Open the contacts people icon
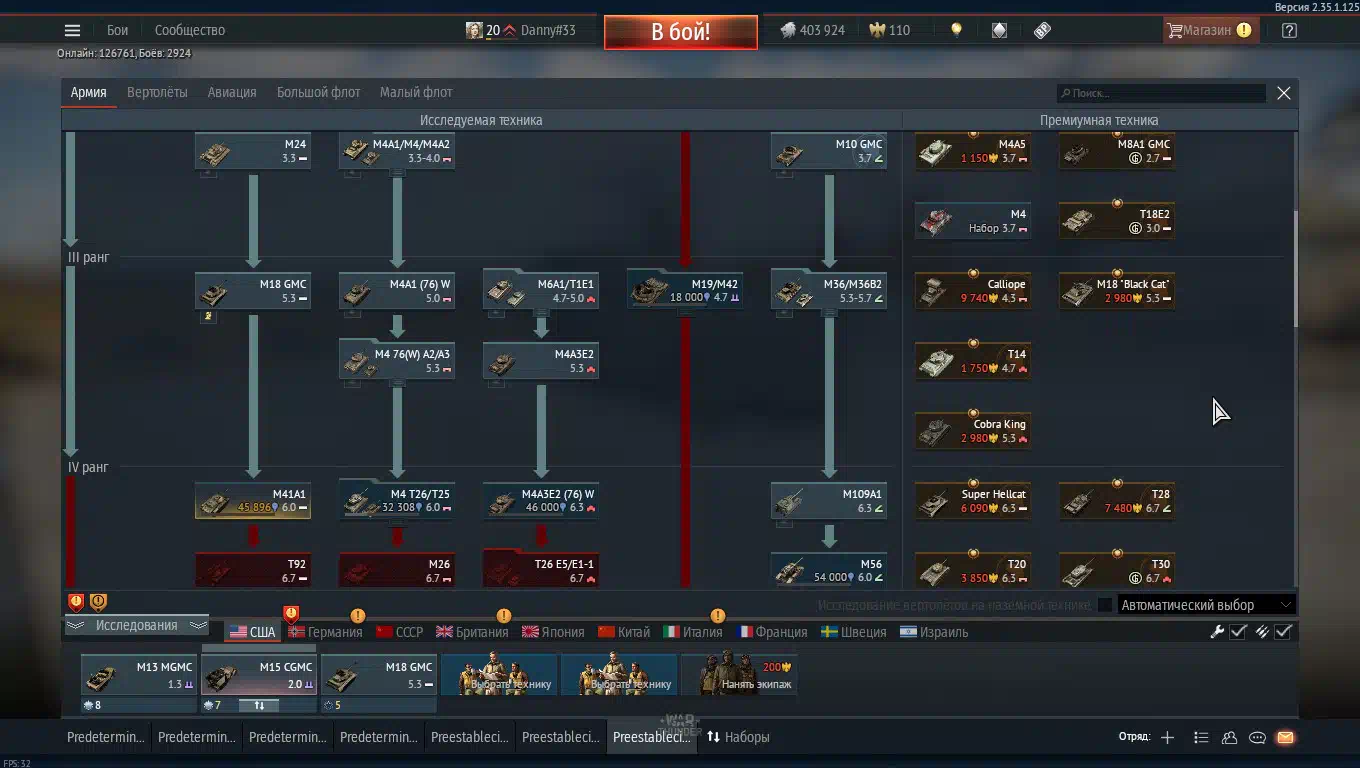 (x=1229, y=737)
